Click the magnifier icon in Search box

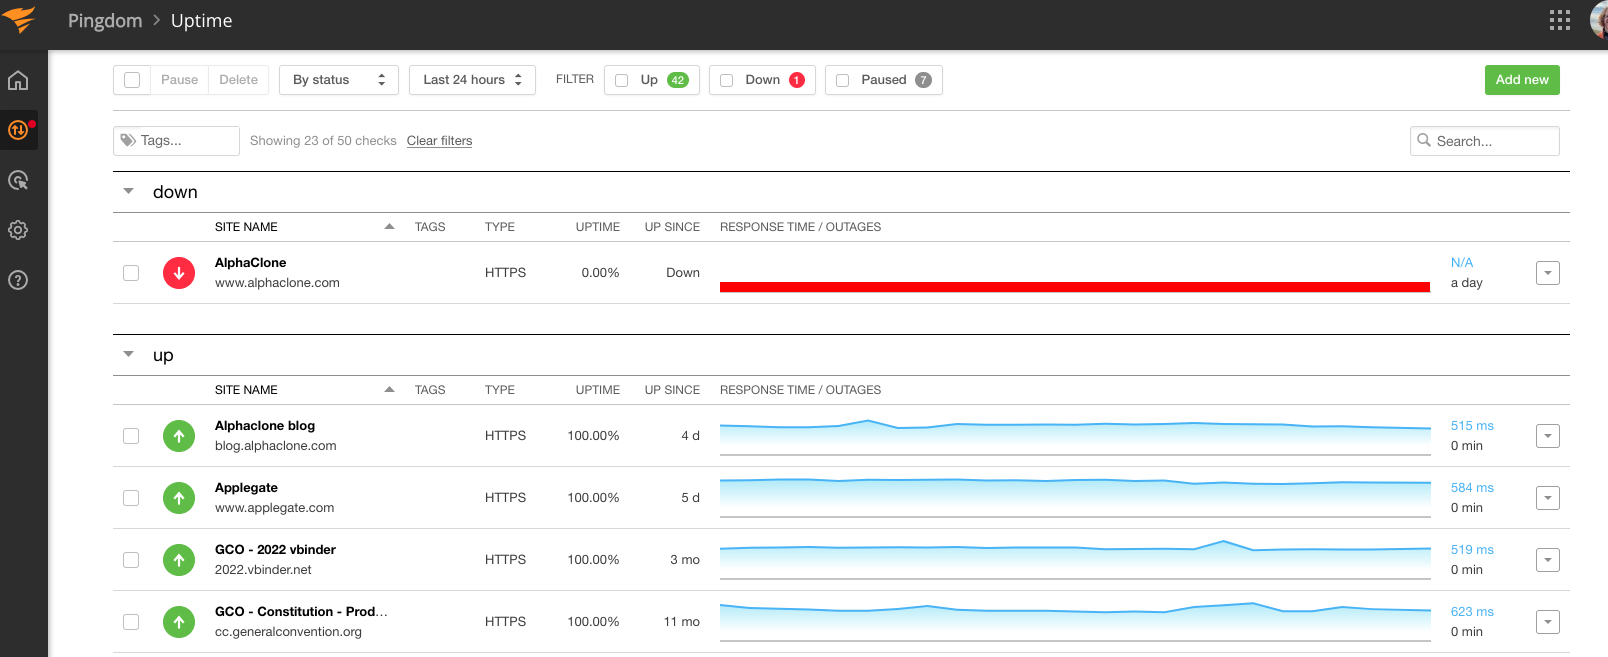click(1424, 141)
